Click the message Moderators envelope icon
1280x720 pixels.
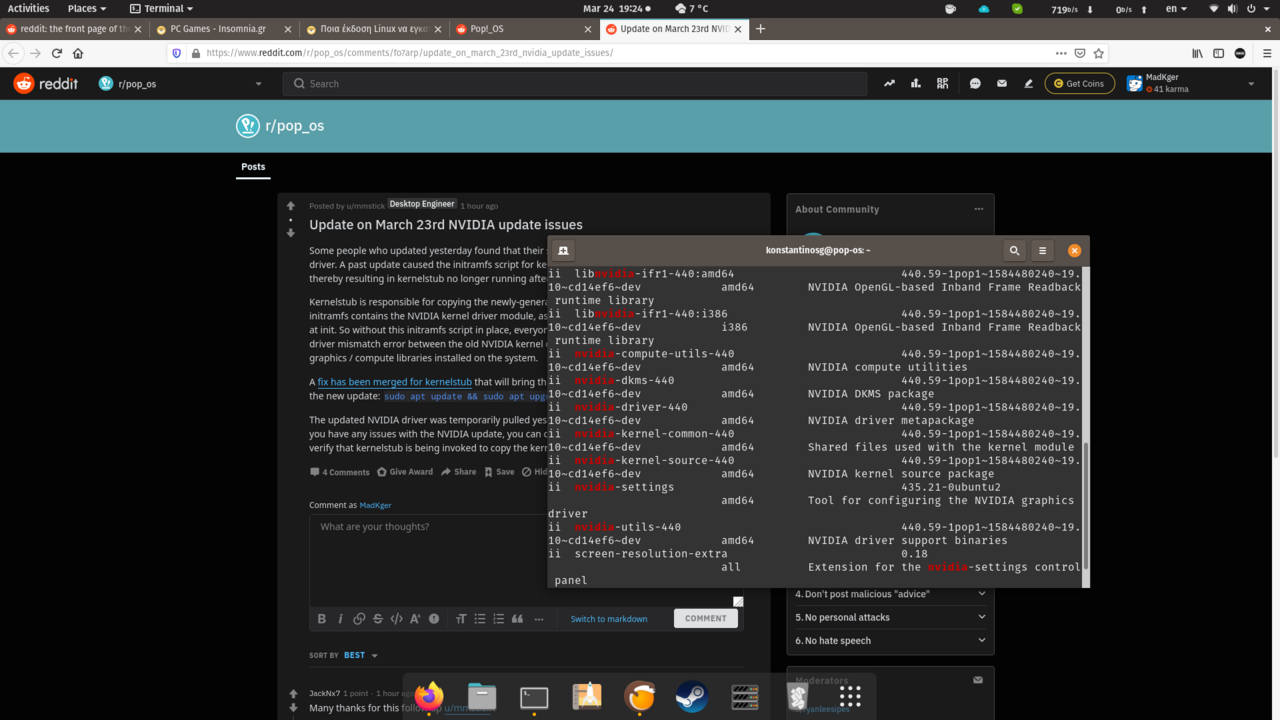click(978, 680)
